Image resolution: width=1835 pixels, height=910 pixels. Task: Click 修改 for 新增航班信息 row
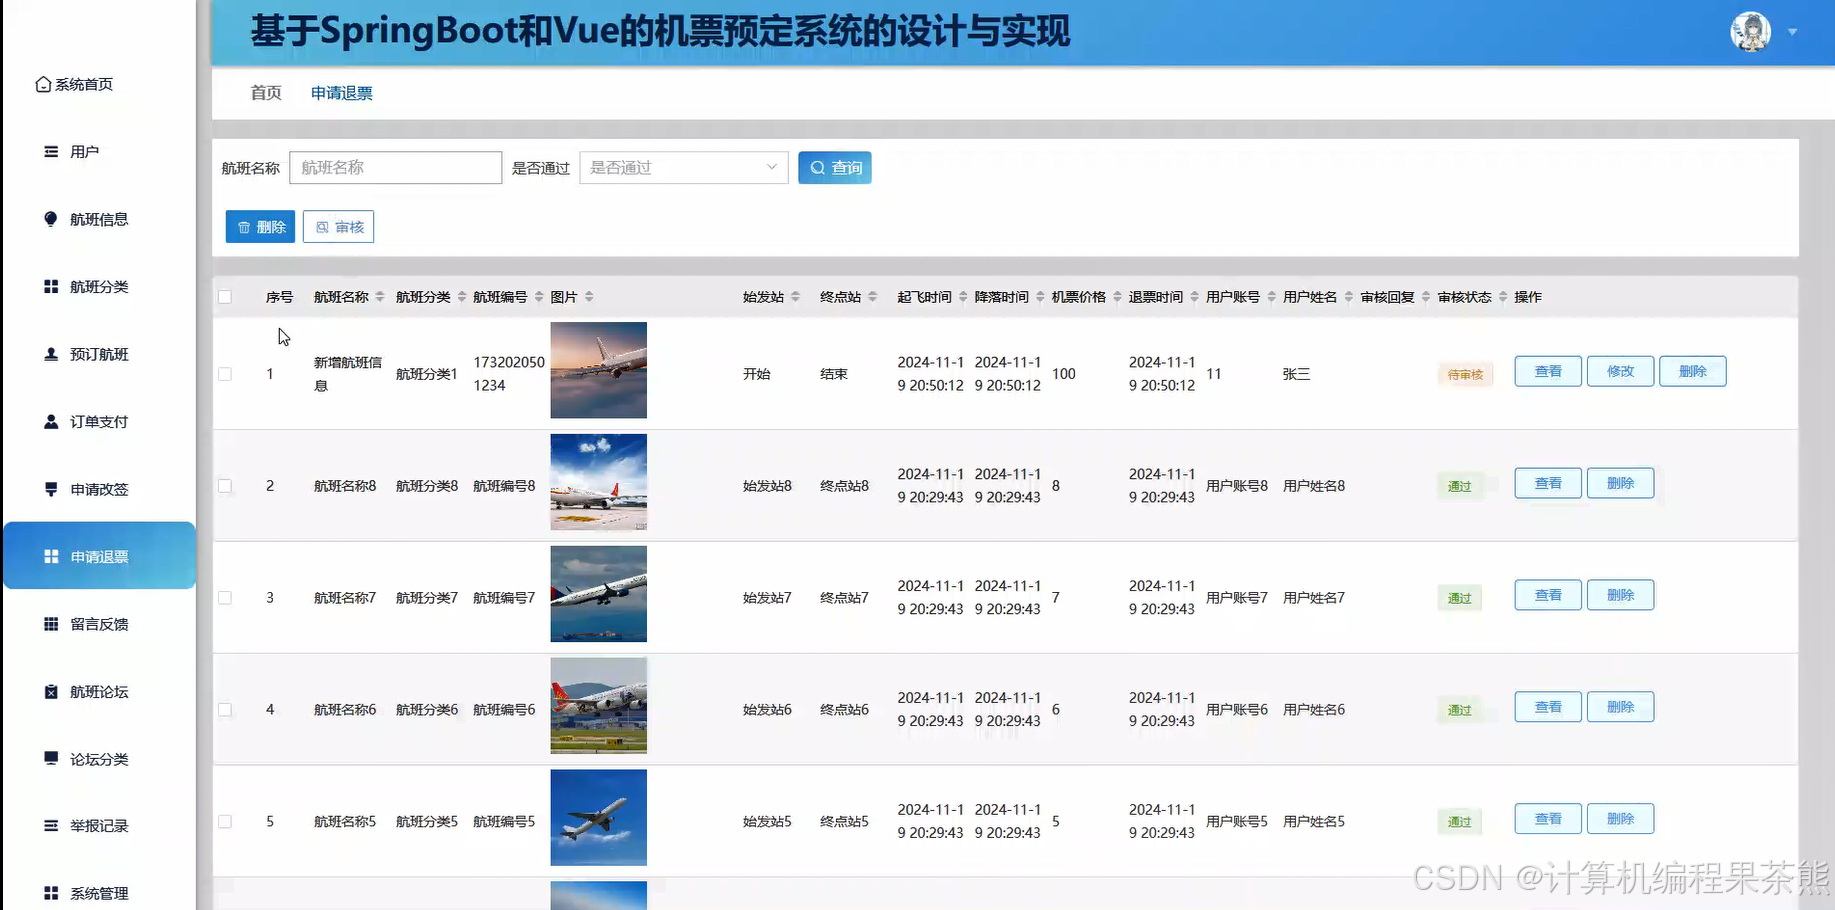click(x=1620, y=371)
